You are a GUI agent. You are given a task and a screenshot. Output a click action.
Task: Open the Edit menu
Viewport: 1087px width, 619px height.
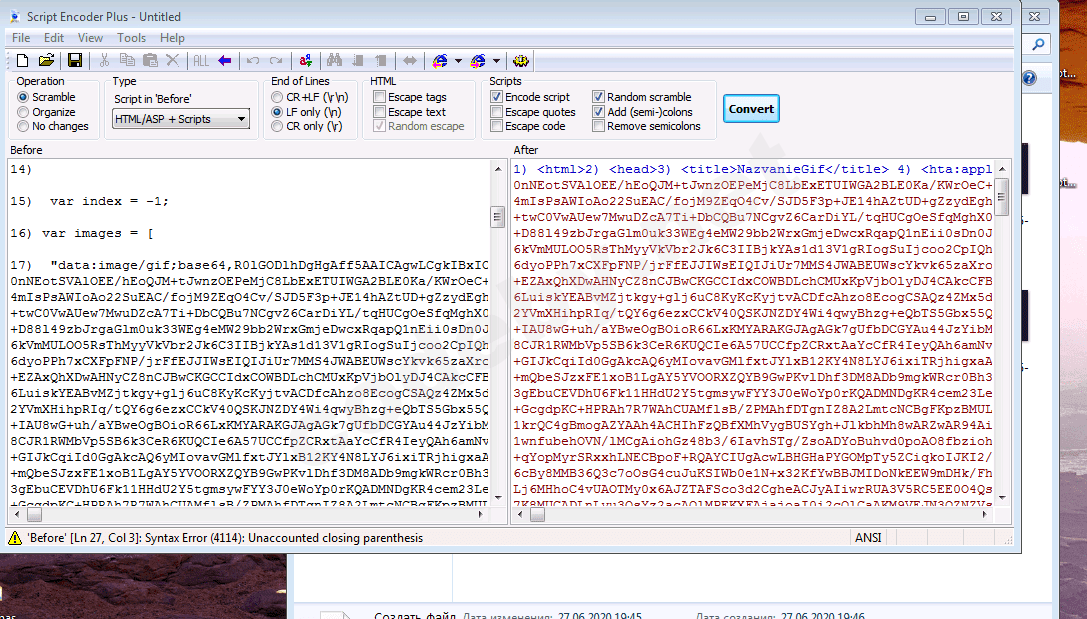point(54,37)
